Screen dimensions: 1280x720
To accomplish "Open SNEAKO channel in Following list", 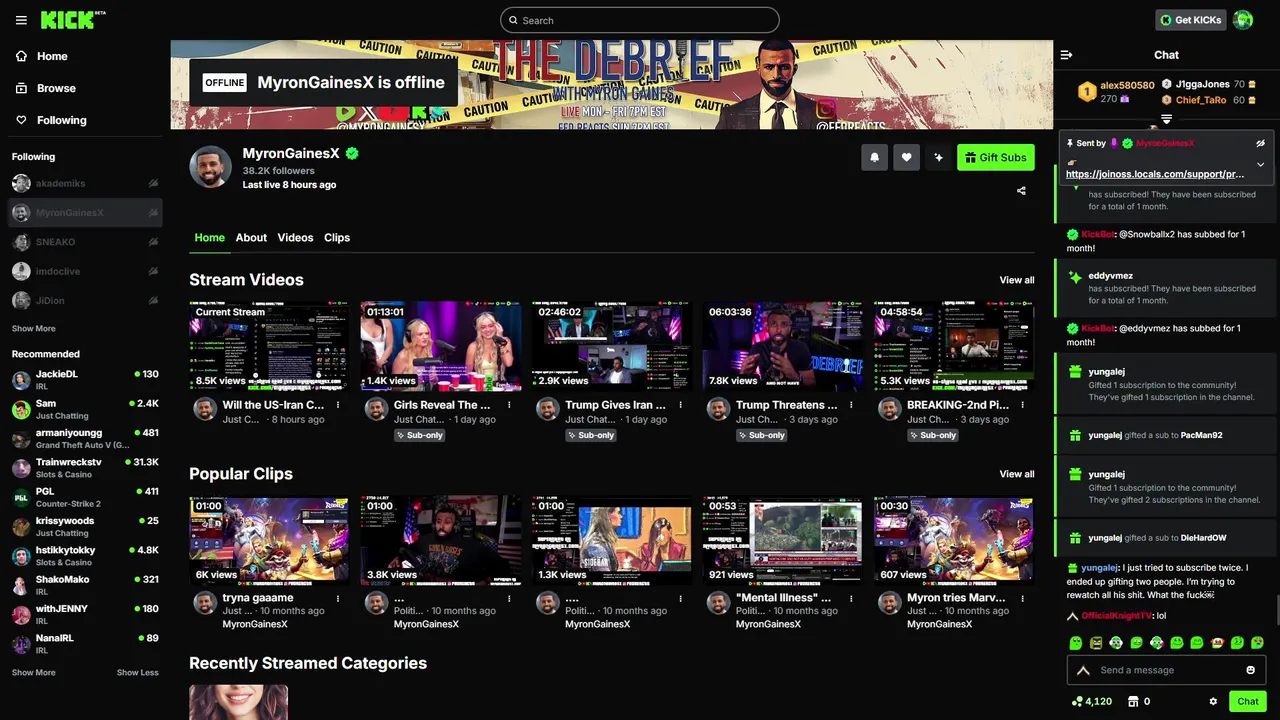I will pyautogui.click(x=85, y=242).
